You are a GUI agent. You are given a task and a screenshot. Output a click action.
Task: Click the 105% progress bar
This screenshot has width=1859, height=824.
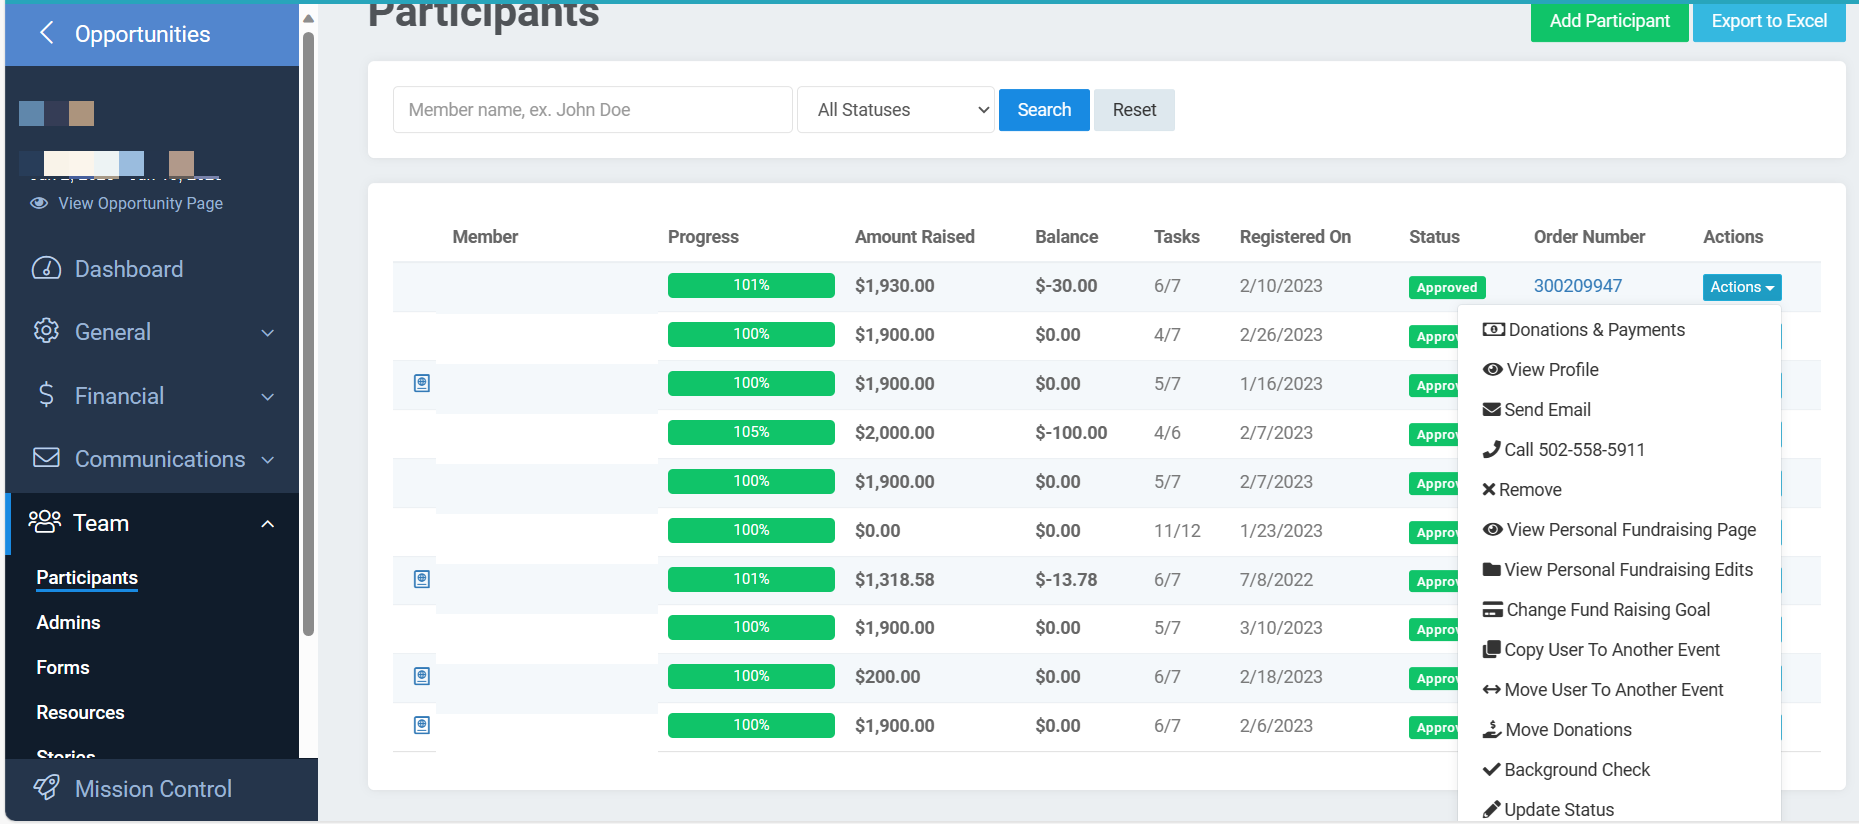point(751,432)
